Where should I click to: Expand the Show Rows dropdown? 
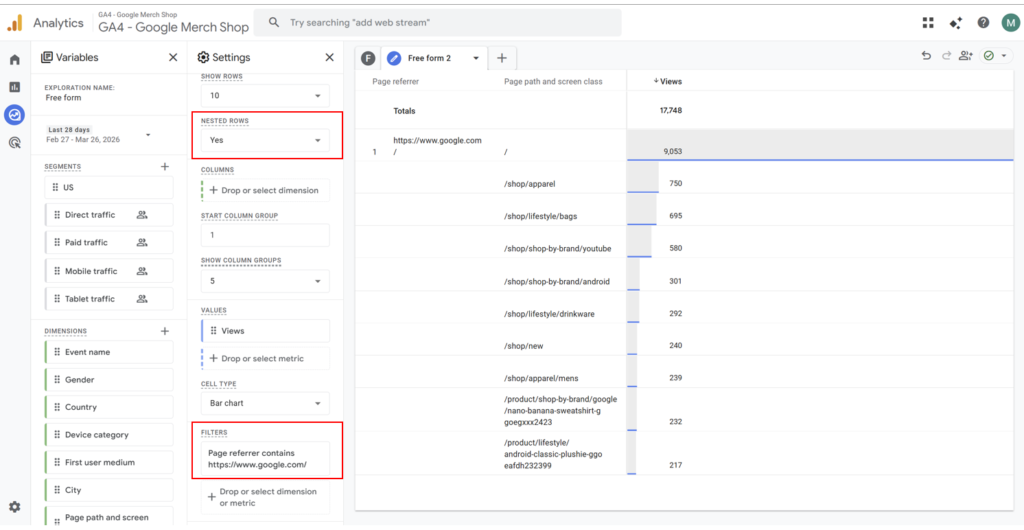265,96
